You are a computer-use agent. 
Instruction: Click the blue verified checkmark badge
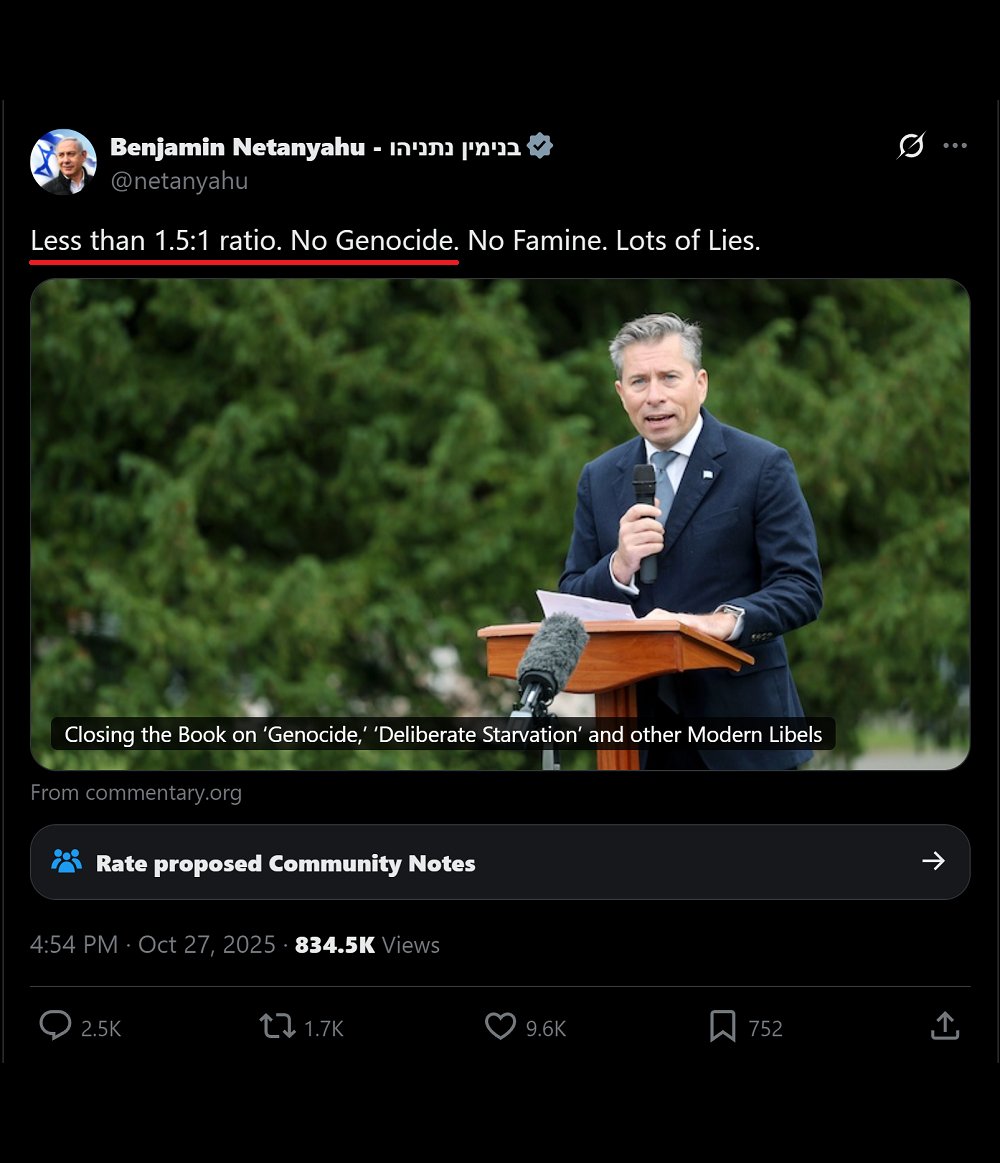pos(540,145)
